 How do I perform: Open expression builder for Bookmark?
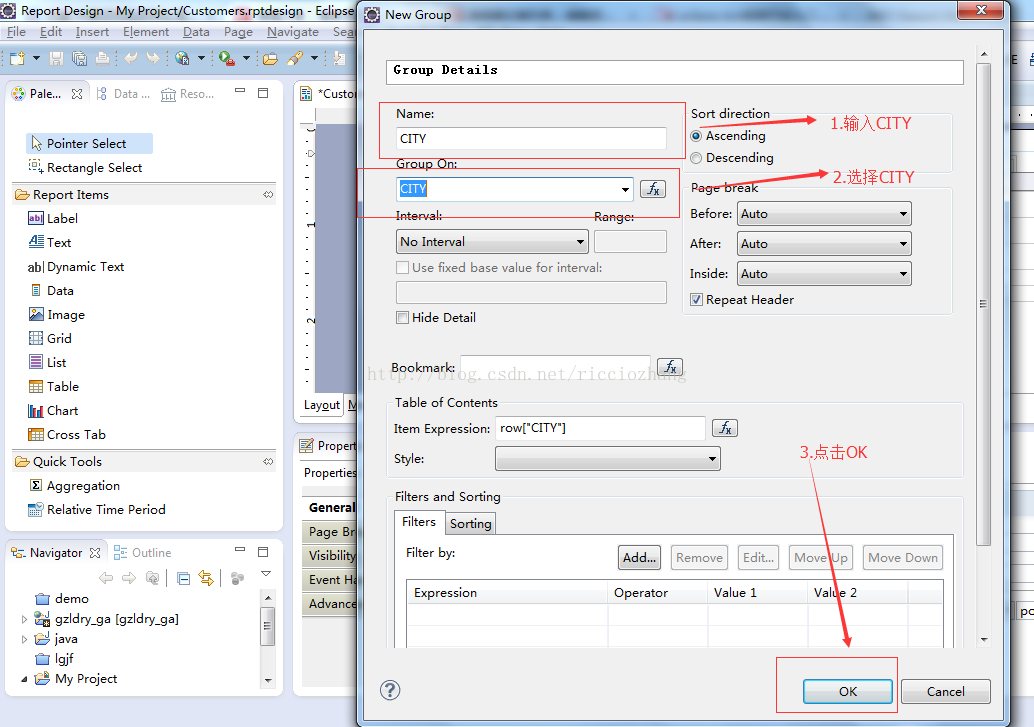coord(670,366)
